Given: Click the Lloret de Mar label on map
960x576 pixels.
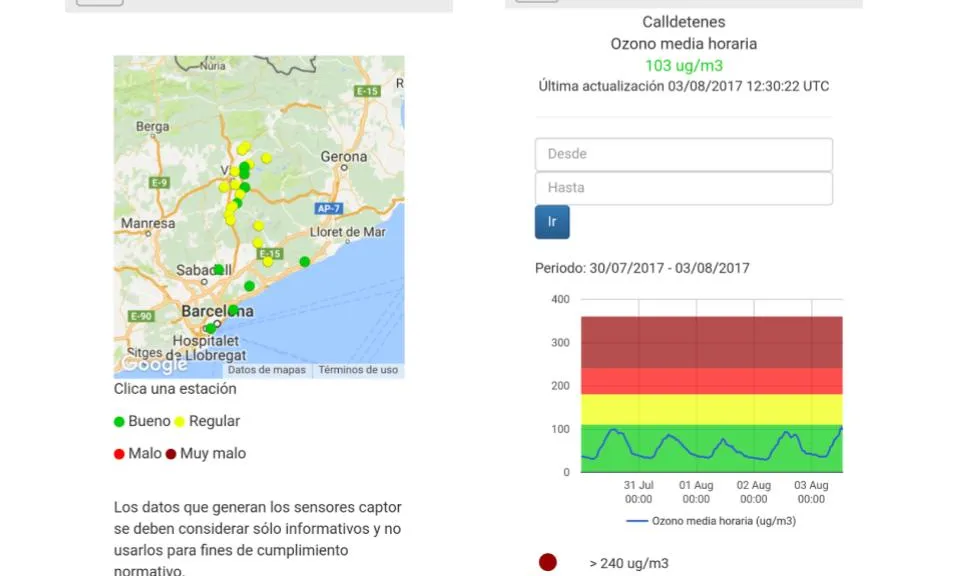Looking at the screenshot, I should click(x=348, y=232).
